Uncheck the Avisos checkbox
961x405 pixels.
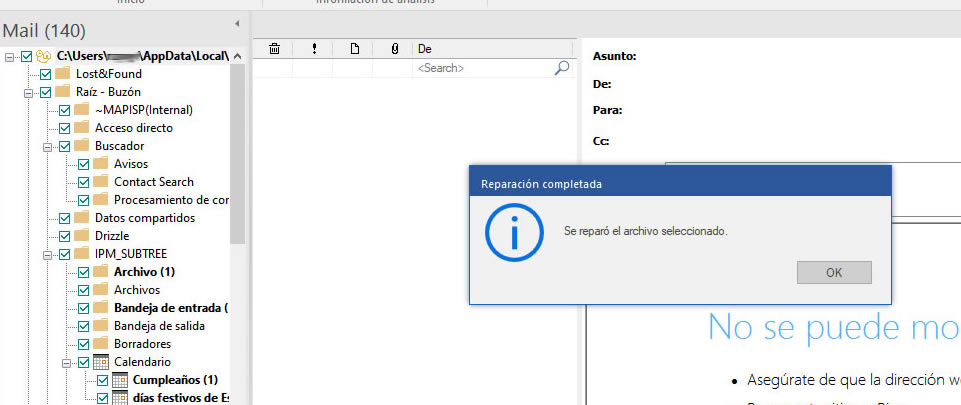pos(83,164)
